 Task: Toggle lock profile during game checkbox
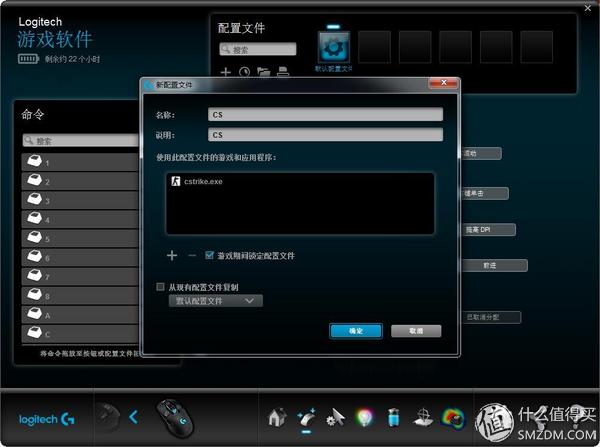pyautogui.click(x=209, y=255)
